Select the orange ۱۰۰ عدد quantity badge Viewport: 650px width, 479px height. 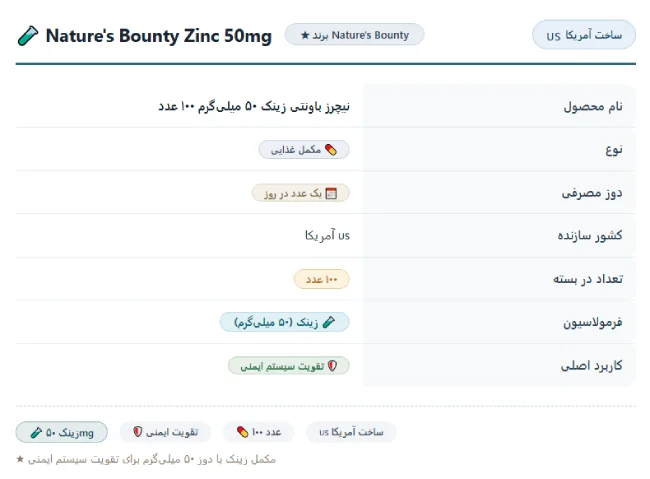point(322,279)
